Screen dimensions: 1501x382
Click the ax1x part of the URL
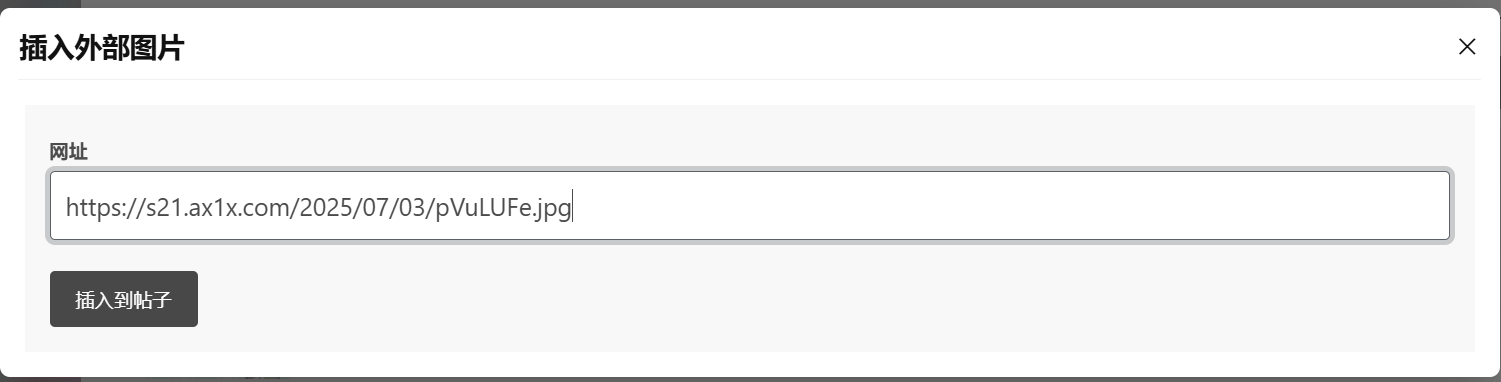(212, 208)
